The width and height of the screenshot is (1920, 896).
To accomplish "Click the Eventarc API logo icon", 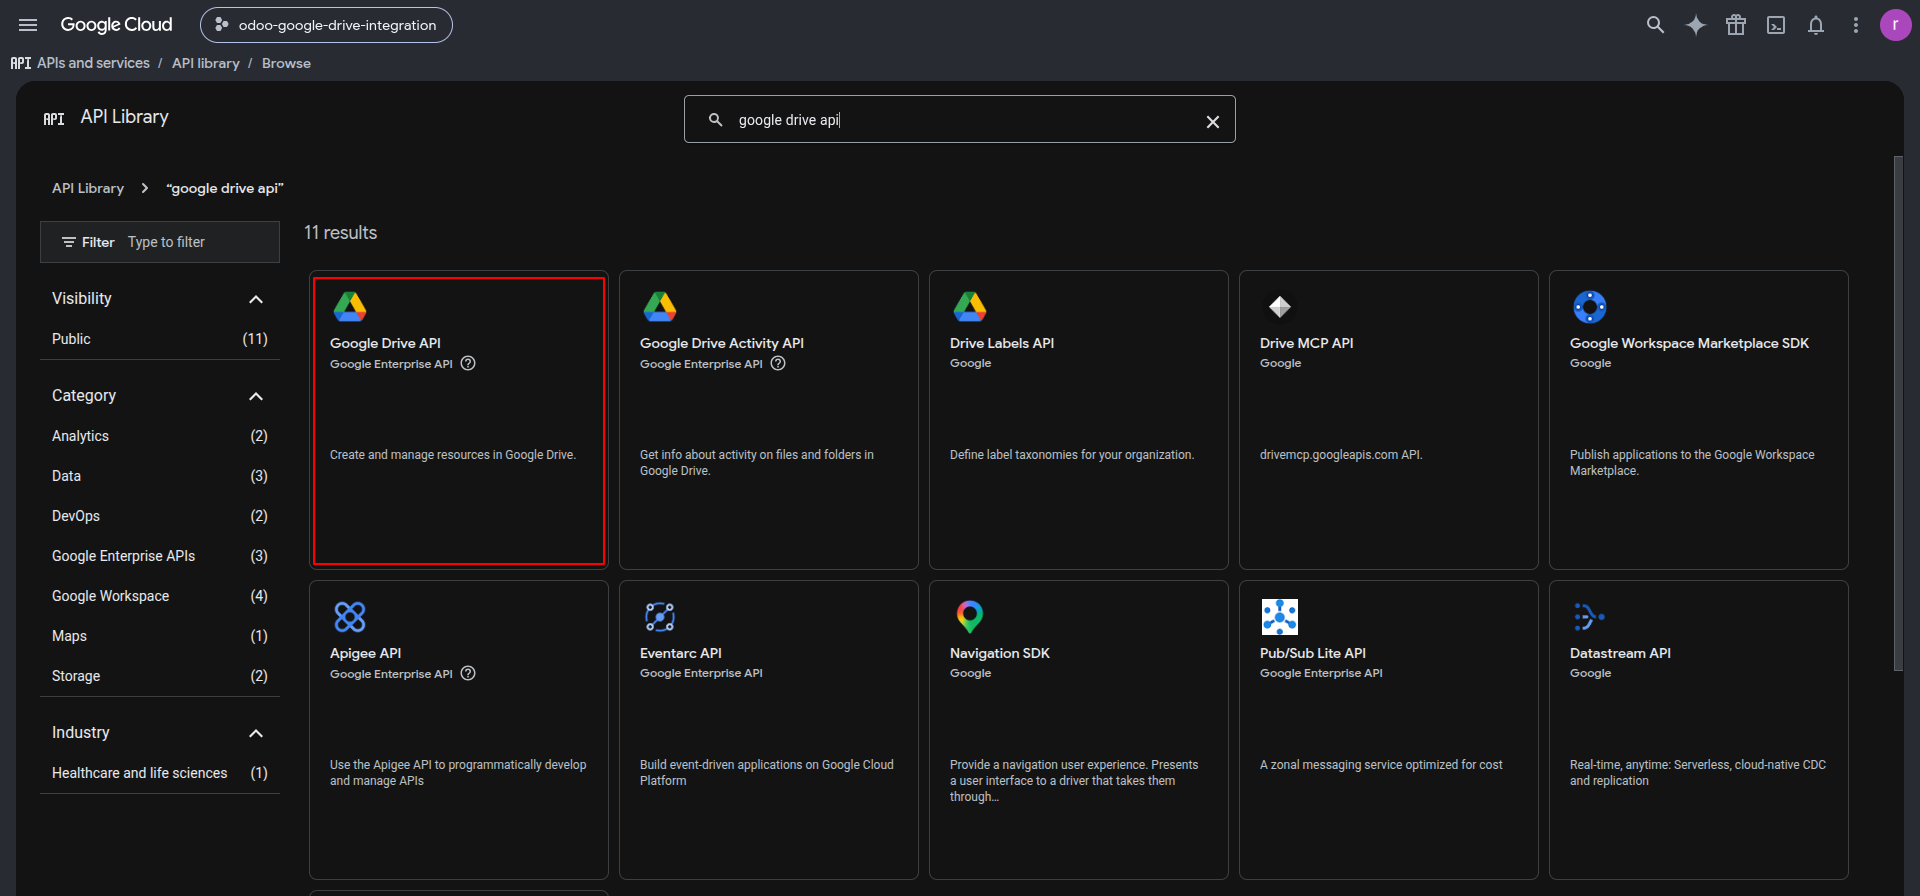I will [660, 617].
